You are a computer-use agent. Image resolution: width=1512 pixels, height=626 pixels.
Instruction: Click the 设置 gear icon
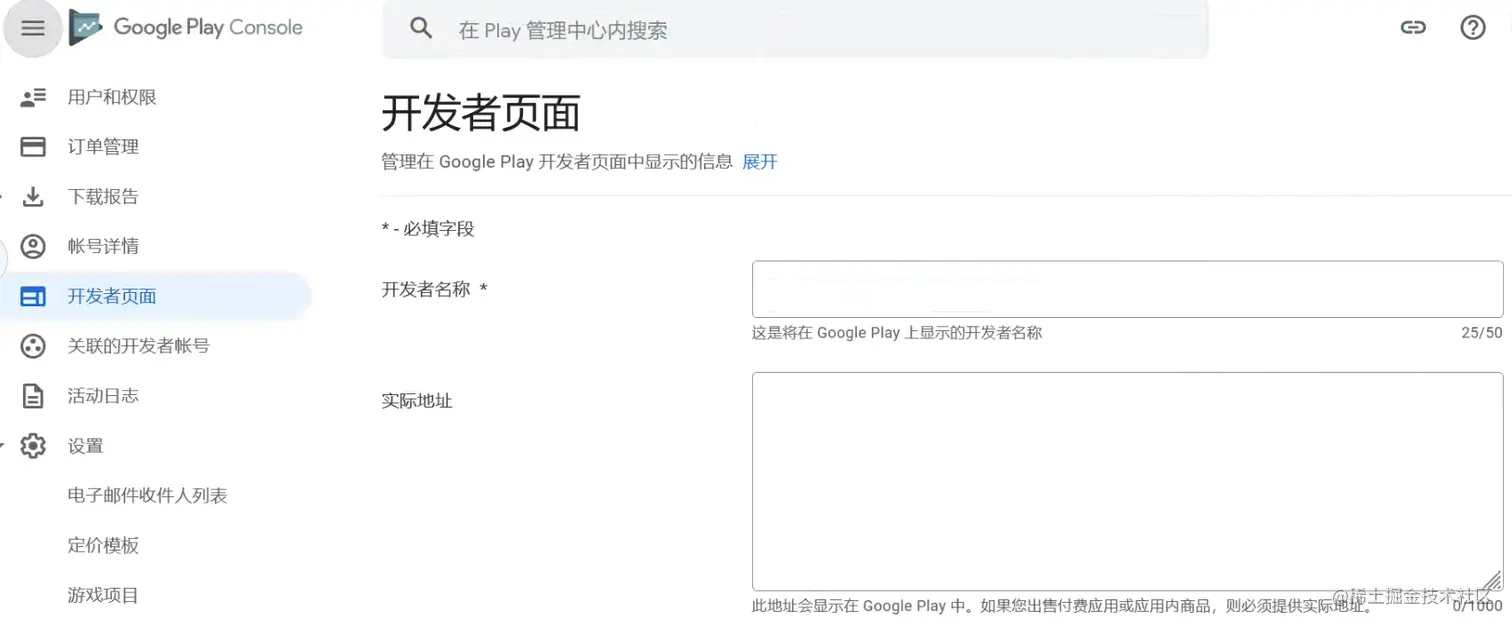coord(33,446)
